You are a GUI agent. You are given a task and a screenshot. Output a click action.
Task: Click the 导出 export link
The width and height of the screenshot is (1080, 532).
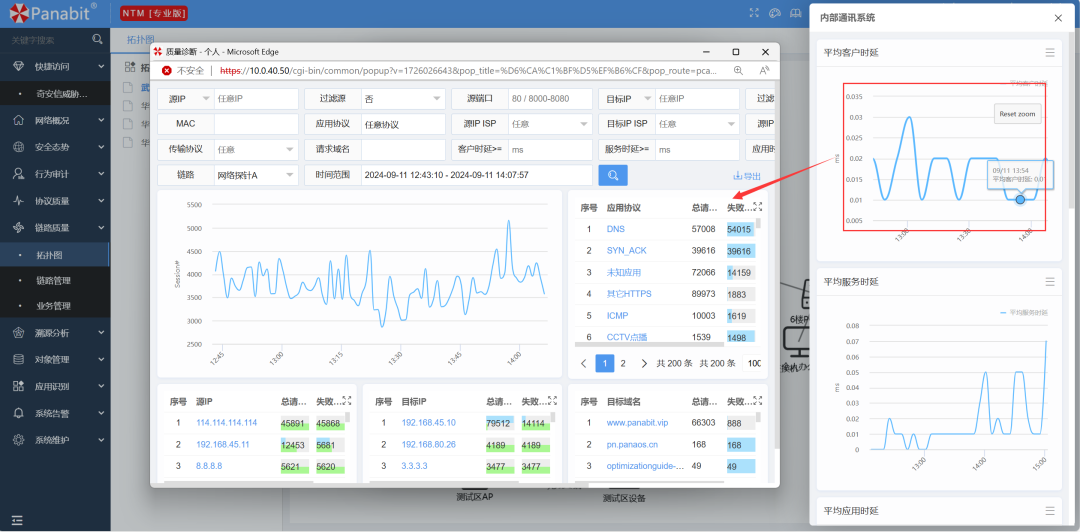point(747,176)
